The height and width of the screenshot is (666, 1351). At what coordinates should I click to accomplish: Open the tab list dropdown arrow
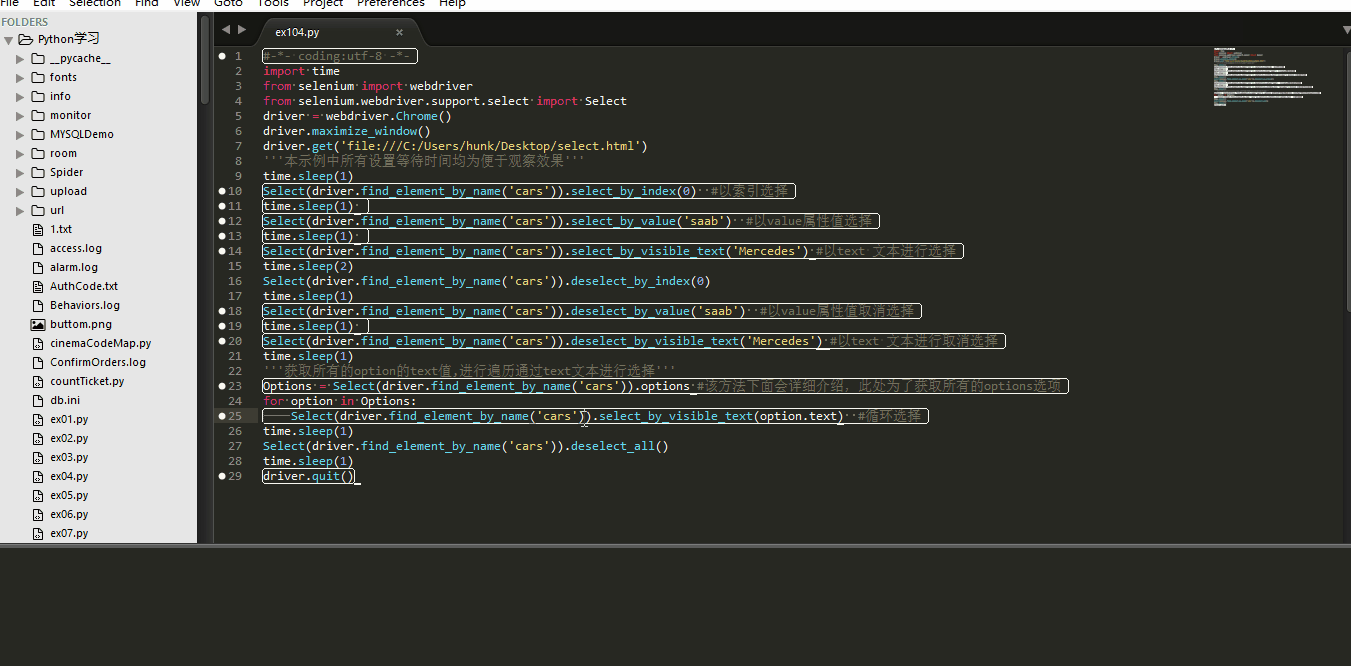pos(1346,31)
